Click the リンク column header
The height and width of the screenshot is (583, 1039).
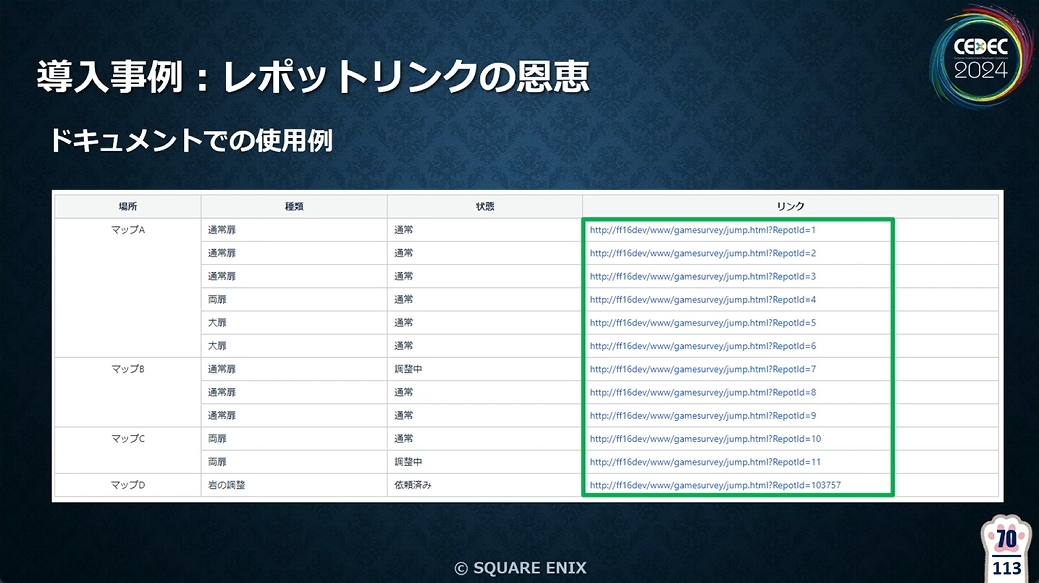pos(791,207)
